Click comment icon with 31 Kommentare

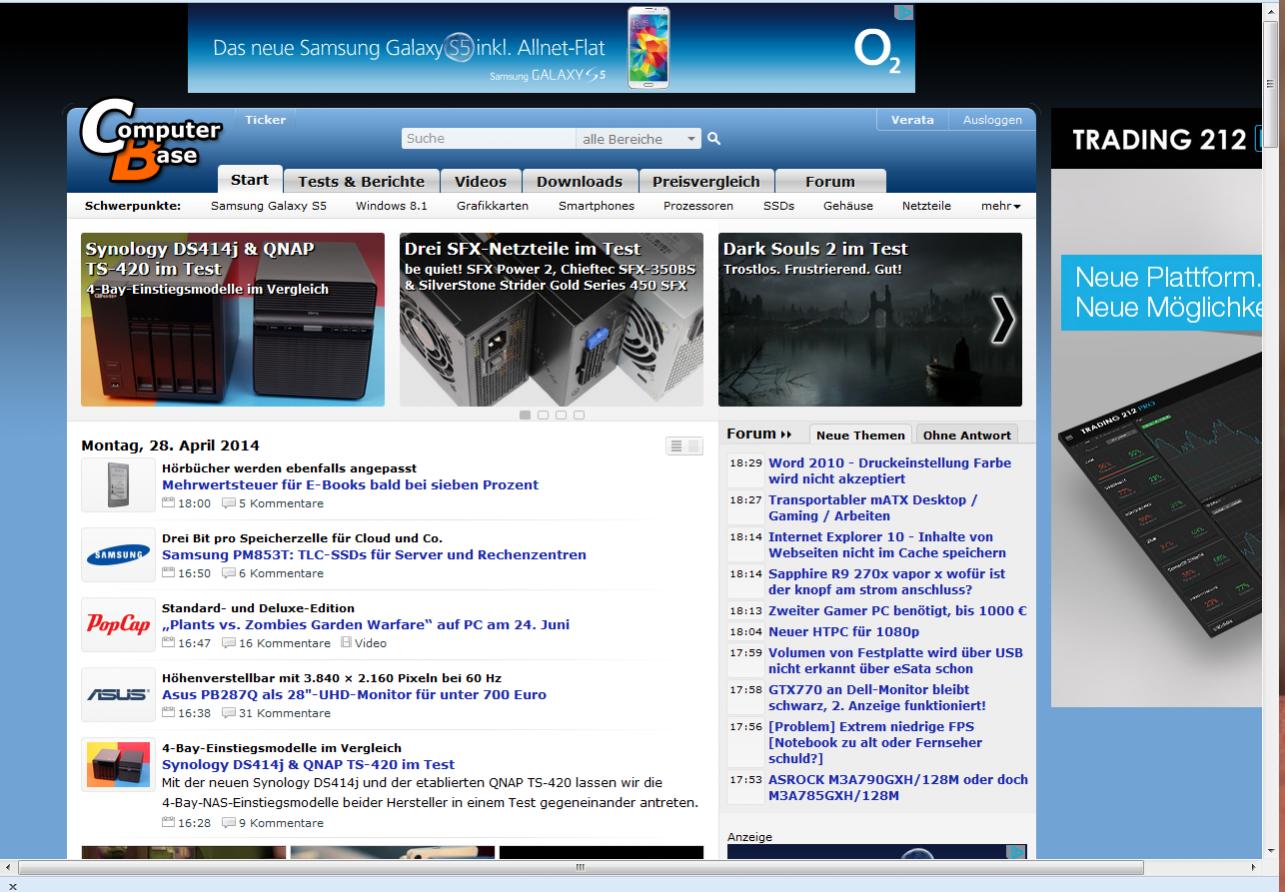[x=228, y=713]
